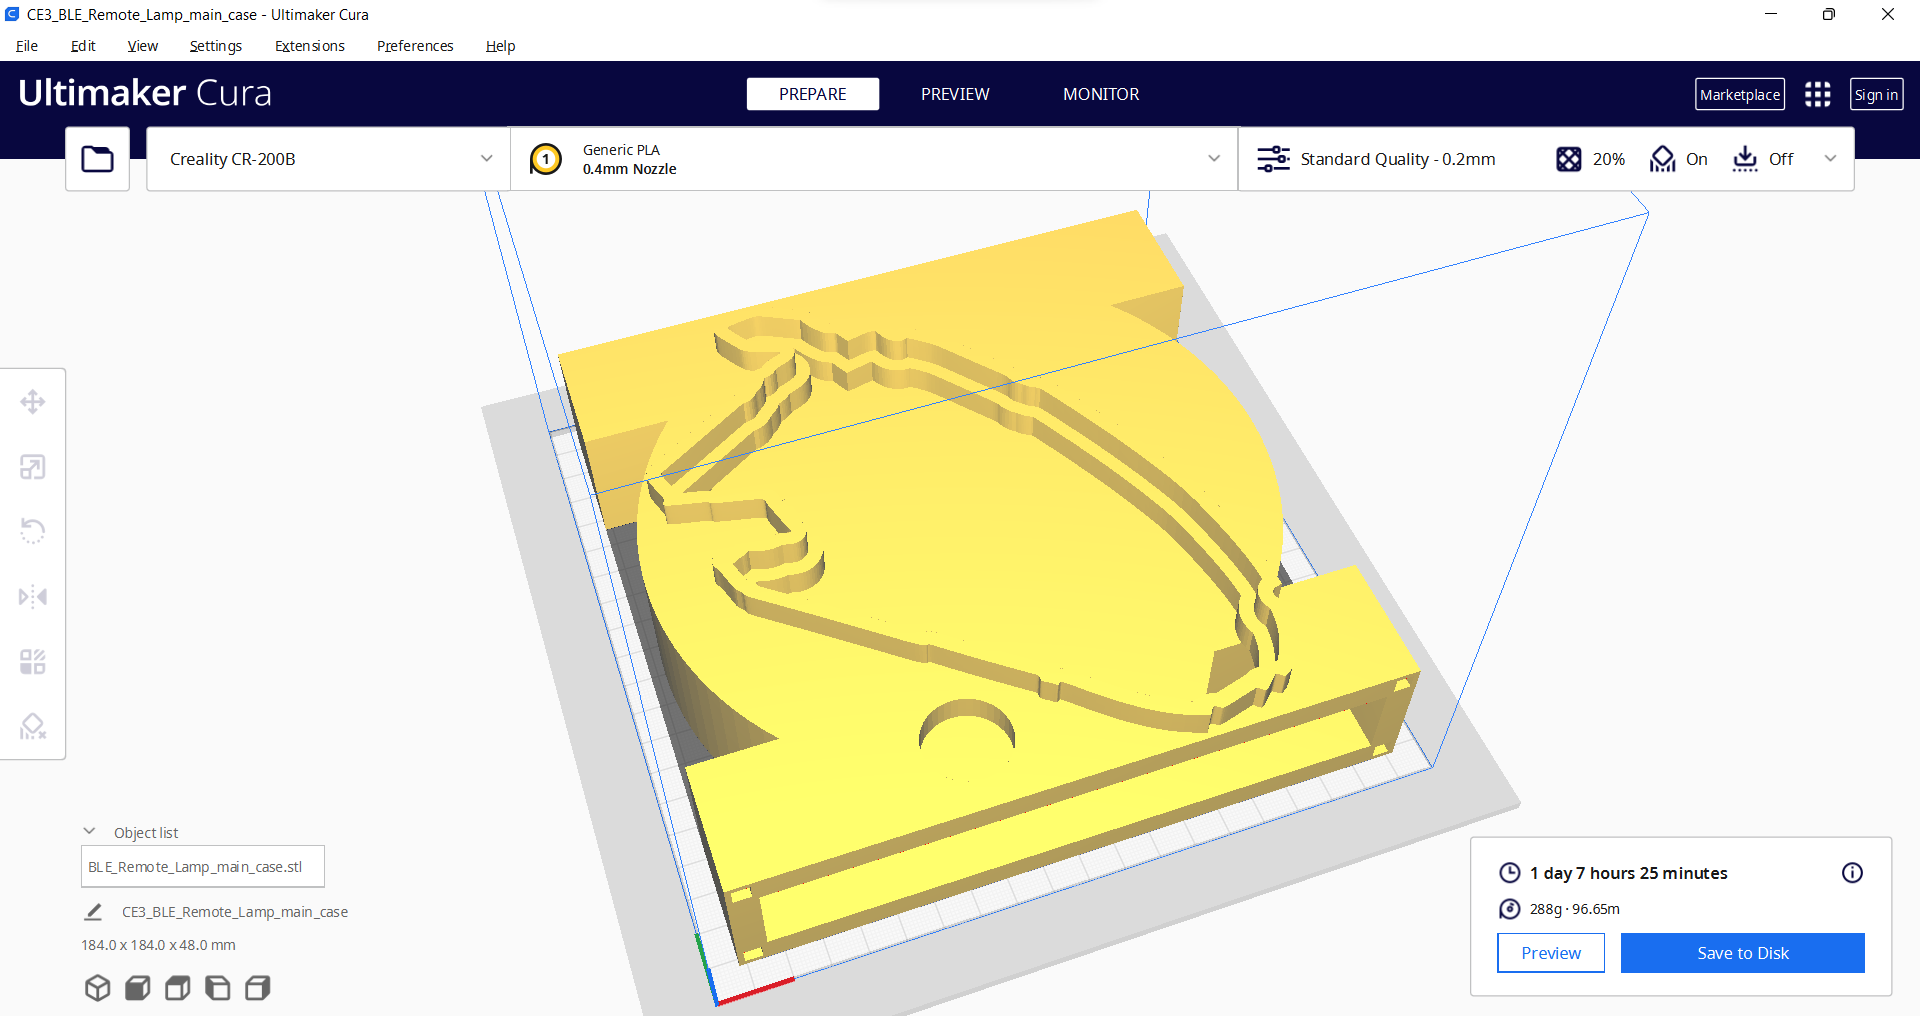Screen dimensions: 1920x1016
Task: Click the 184.0 x 184.0 x 48.0 mm dimensions
Action: (159, 945)
